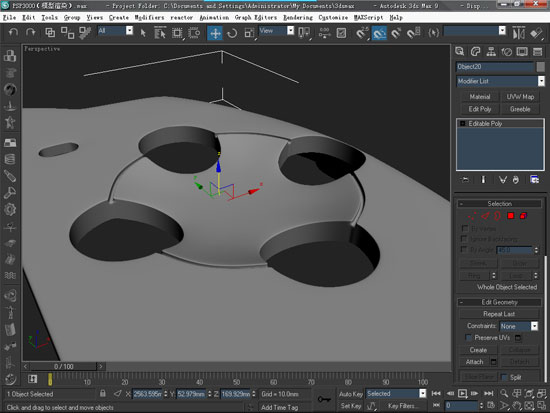Click Play Animation button
The width and height of the screenshot is (550, 413).
462,393
